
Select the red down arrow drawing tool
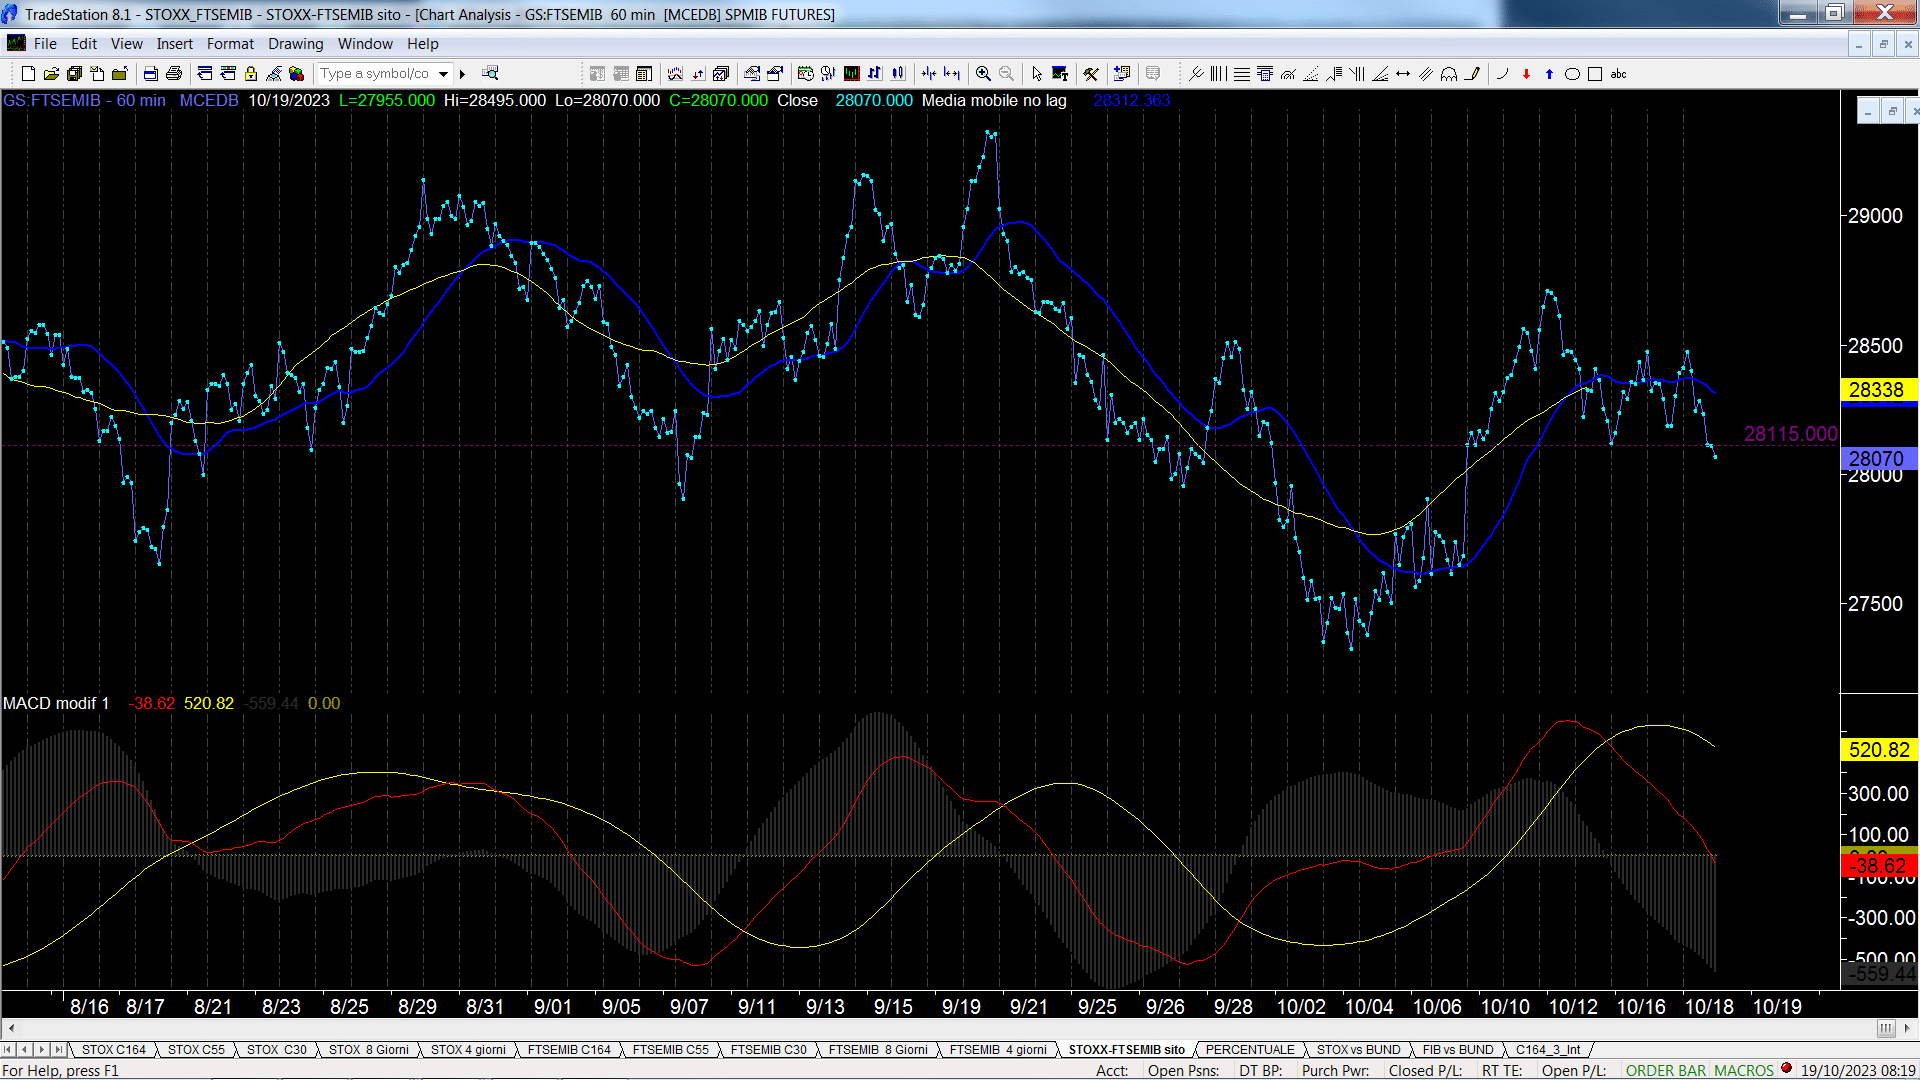[1526, 74]
